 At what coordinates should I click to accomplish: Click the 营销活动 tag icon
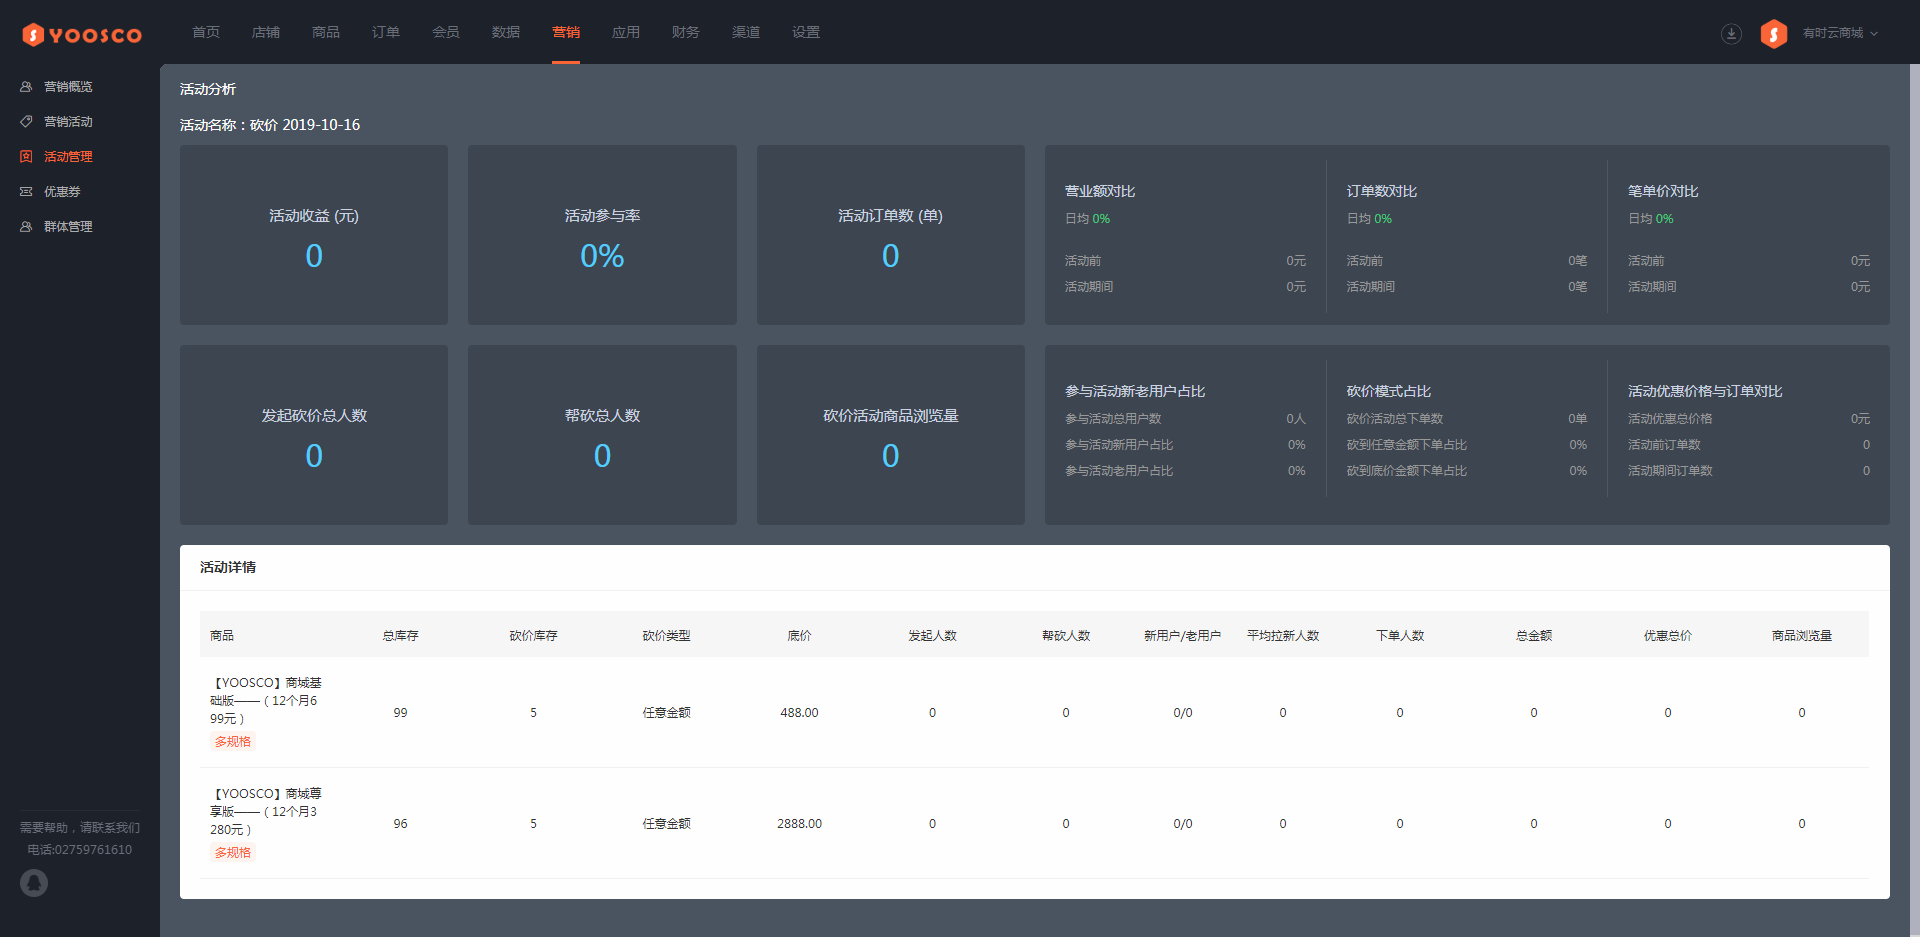[x=26, y=122]
